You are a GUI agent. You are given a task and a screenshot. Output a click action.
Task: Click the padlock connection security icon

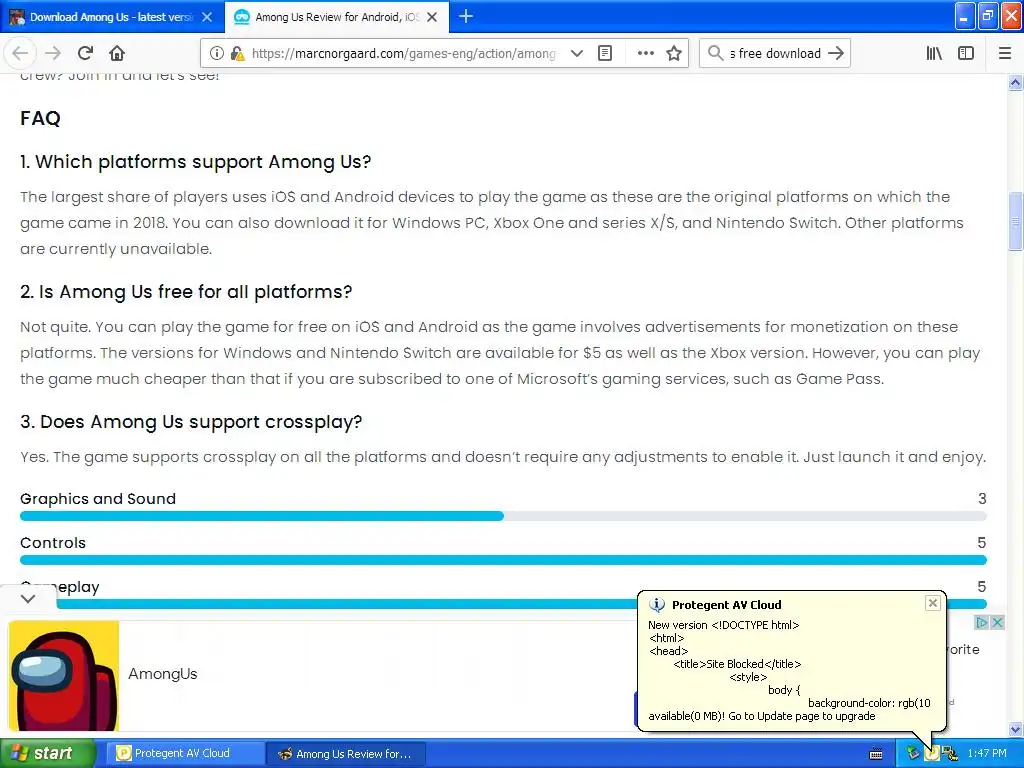(237, 54)
